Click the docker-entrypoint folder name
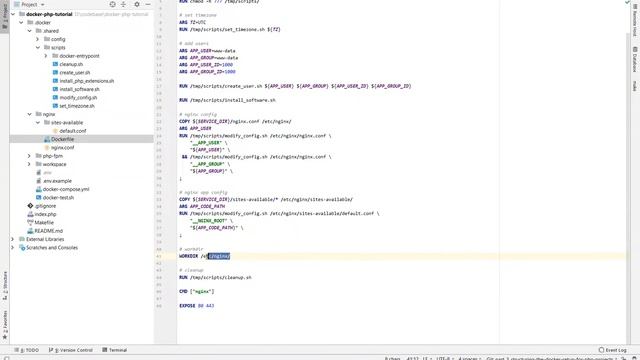Screen dimensions: 640x360 79,56
